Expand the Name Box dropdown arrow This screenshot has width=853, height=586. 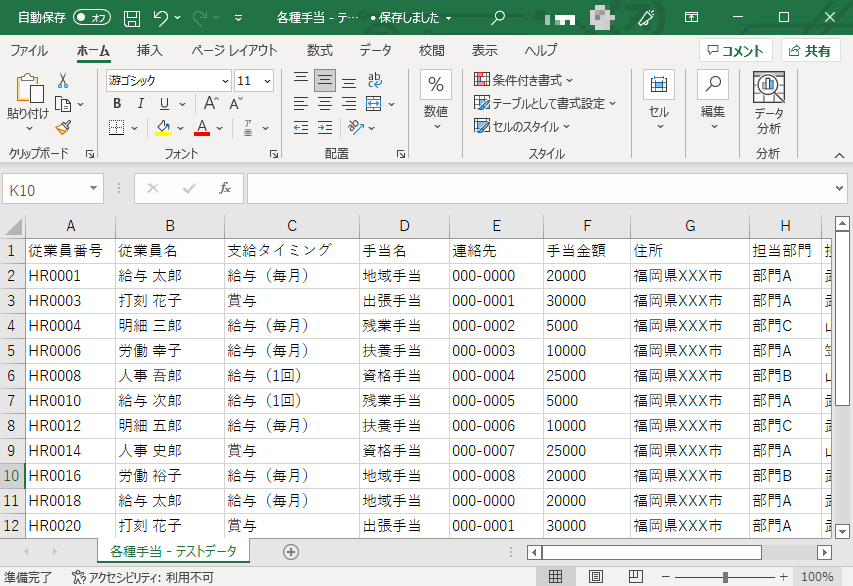[94, 188]
